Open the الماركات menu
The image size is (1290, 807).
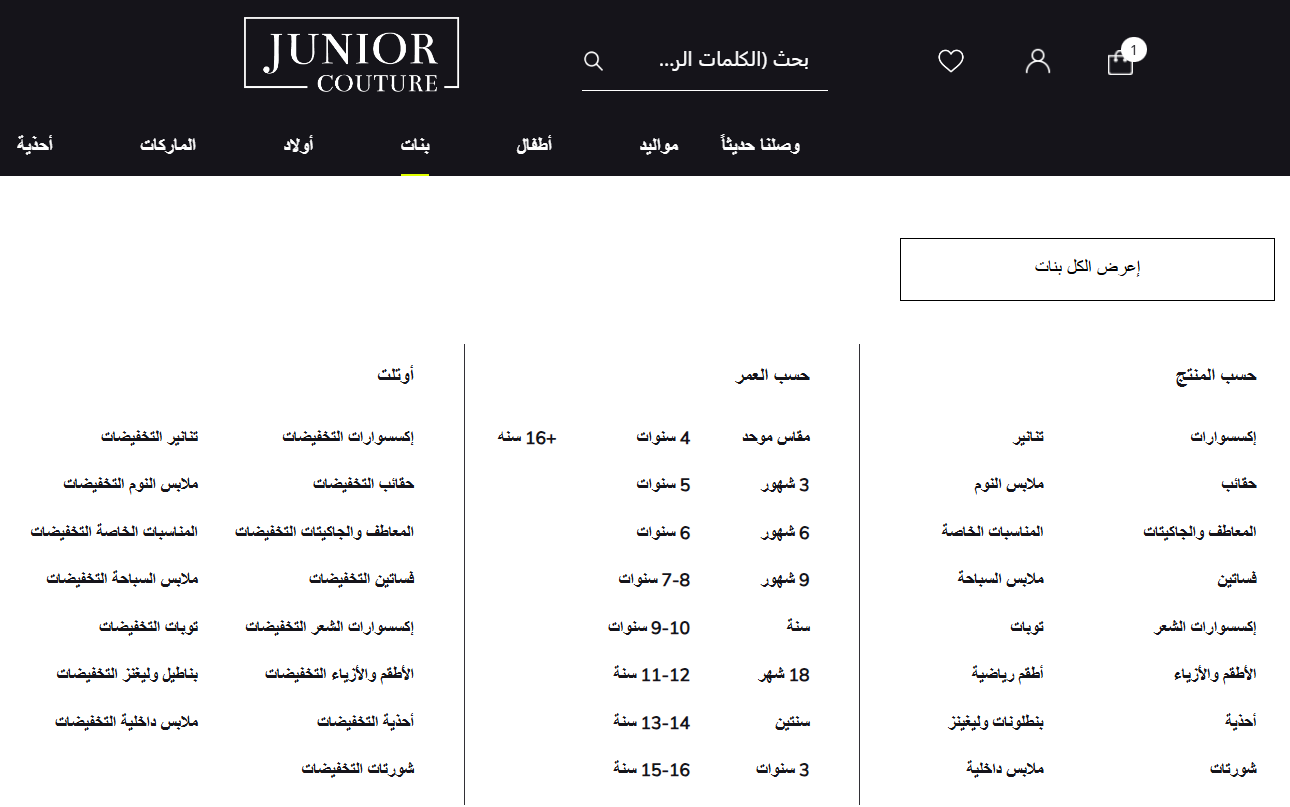coord(168,145)
